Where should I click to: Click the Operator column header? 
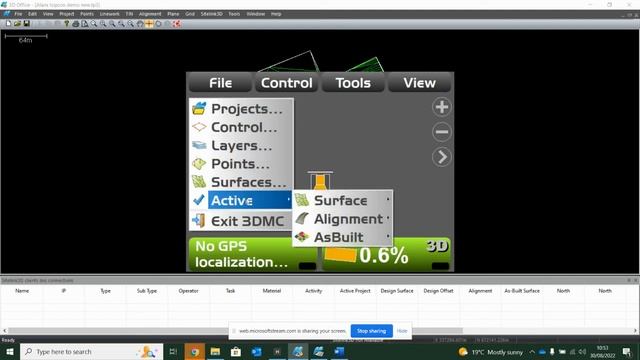pyautogui.click(x=189, y=291)
